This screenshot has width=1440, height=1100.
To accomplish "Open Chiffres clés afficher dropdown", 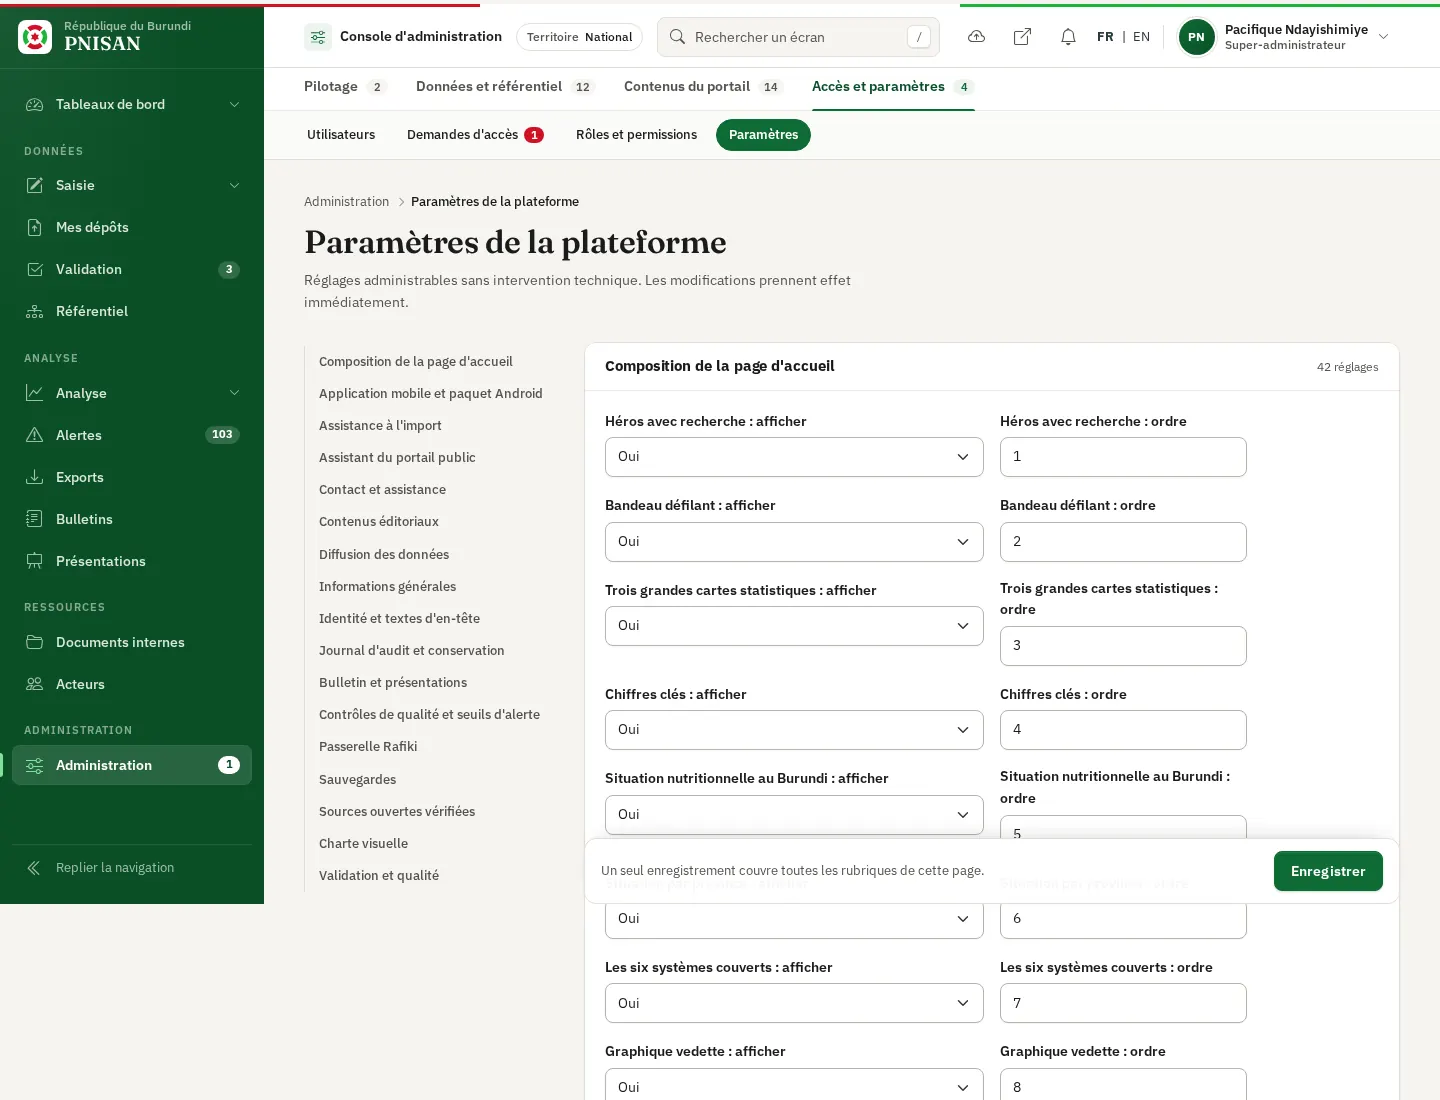I will 794,730.
